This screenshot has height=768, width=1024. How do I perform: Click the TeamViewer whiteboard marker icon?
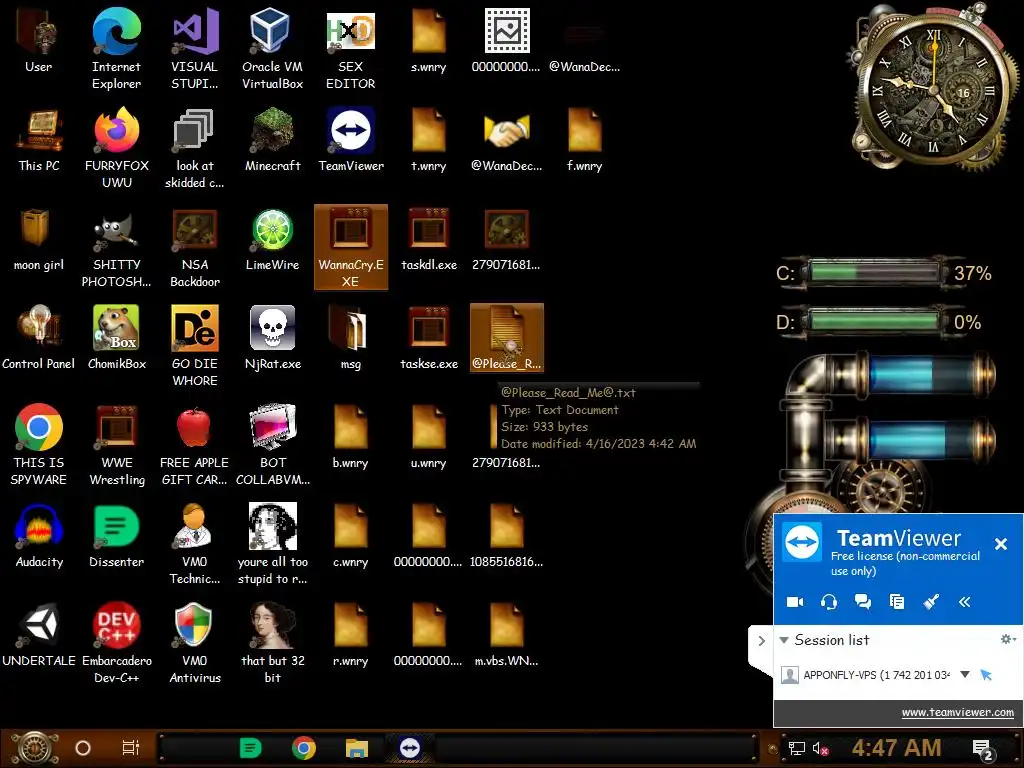[931, 601]
